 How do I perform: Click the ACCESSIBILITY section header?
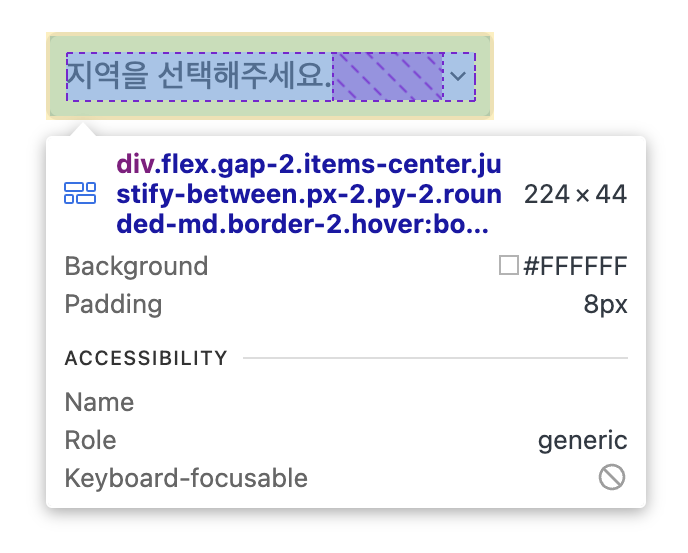(x=146, y=358)
